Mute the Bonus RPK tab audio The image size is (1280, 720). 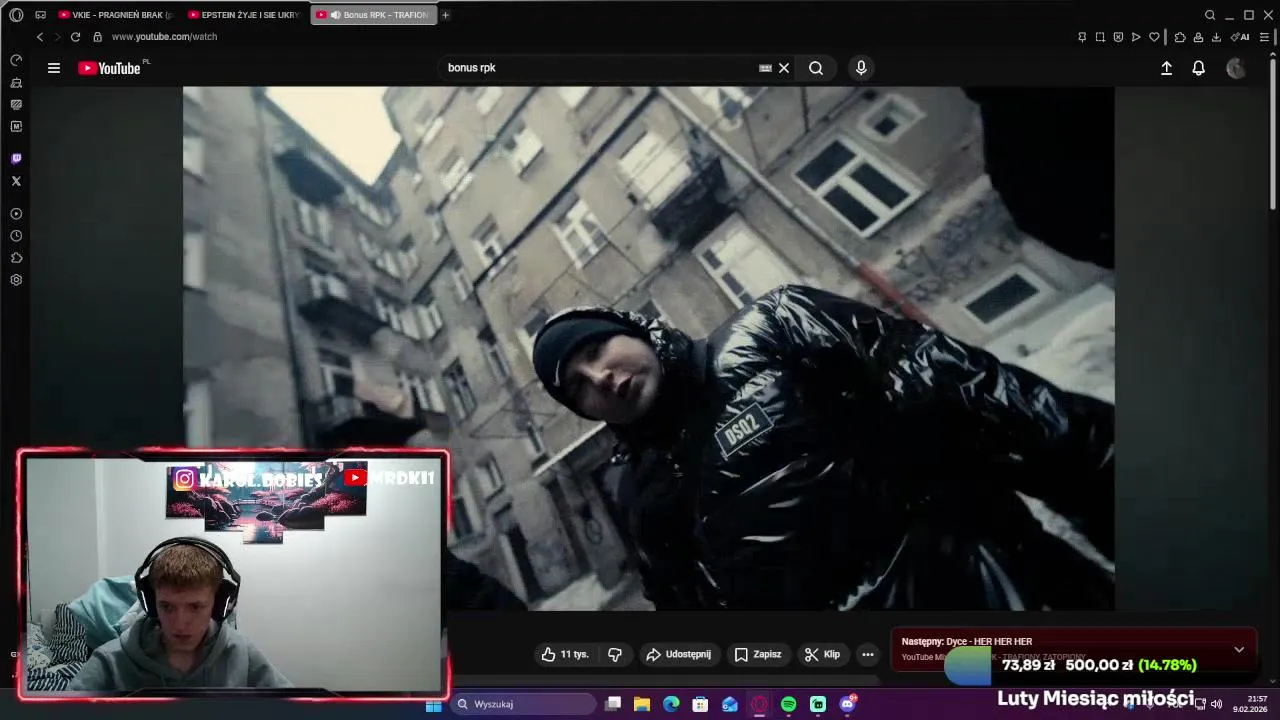point(335,15)
